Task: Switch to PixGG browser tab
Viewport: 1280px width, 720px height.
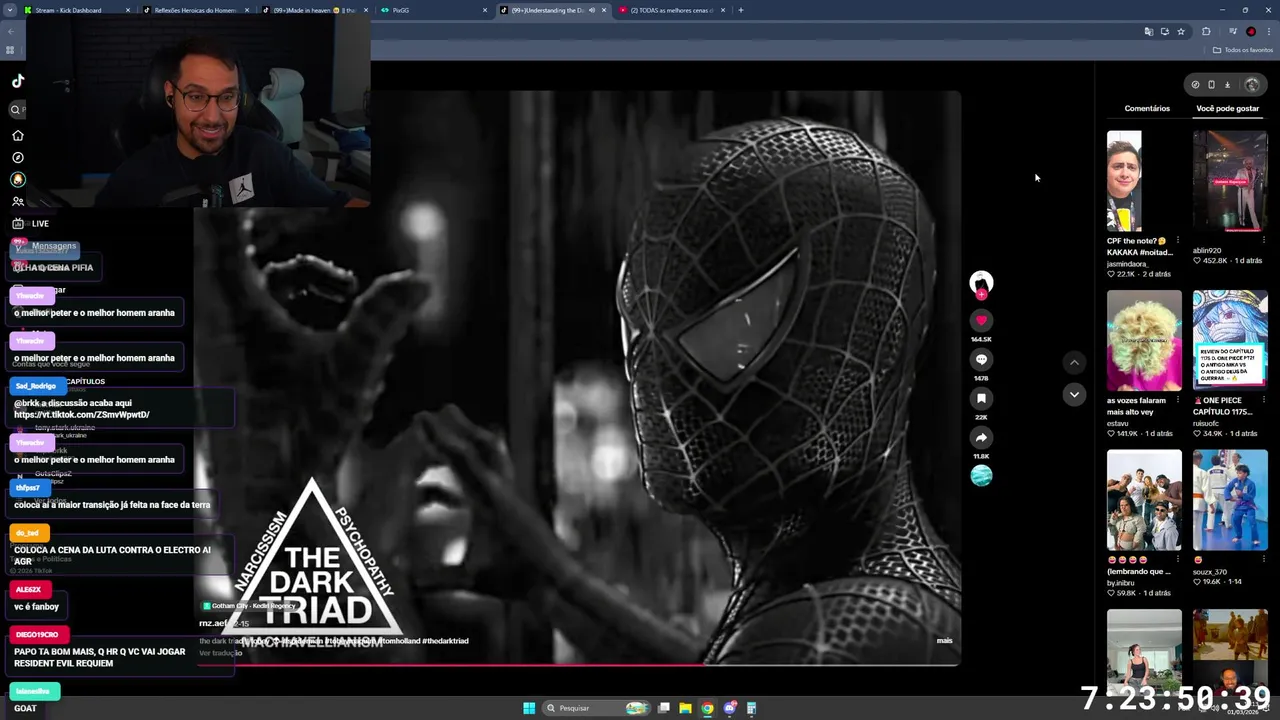Action: 433,10
